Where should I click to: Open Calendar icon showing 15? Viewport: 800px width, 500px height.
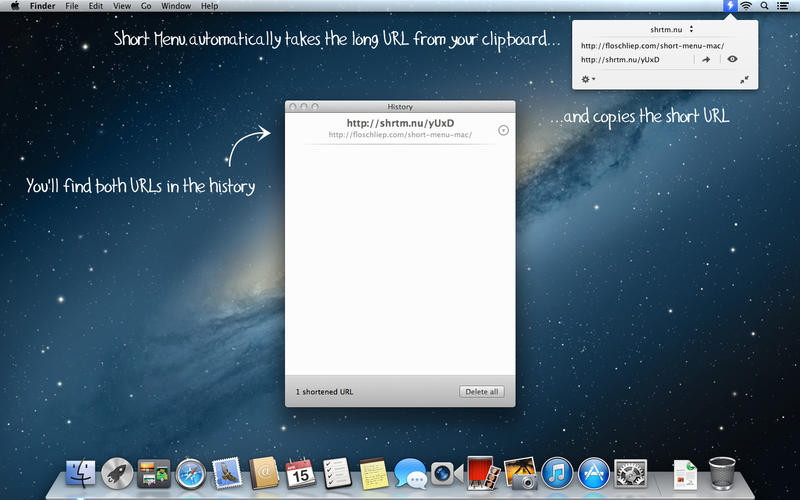click(301, 473)
